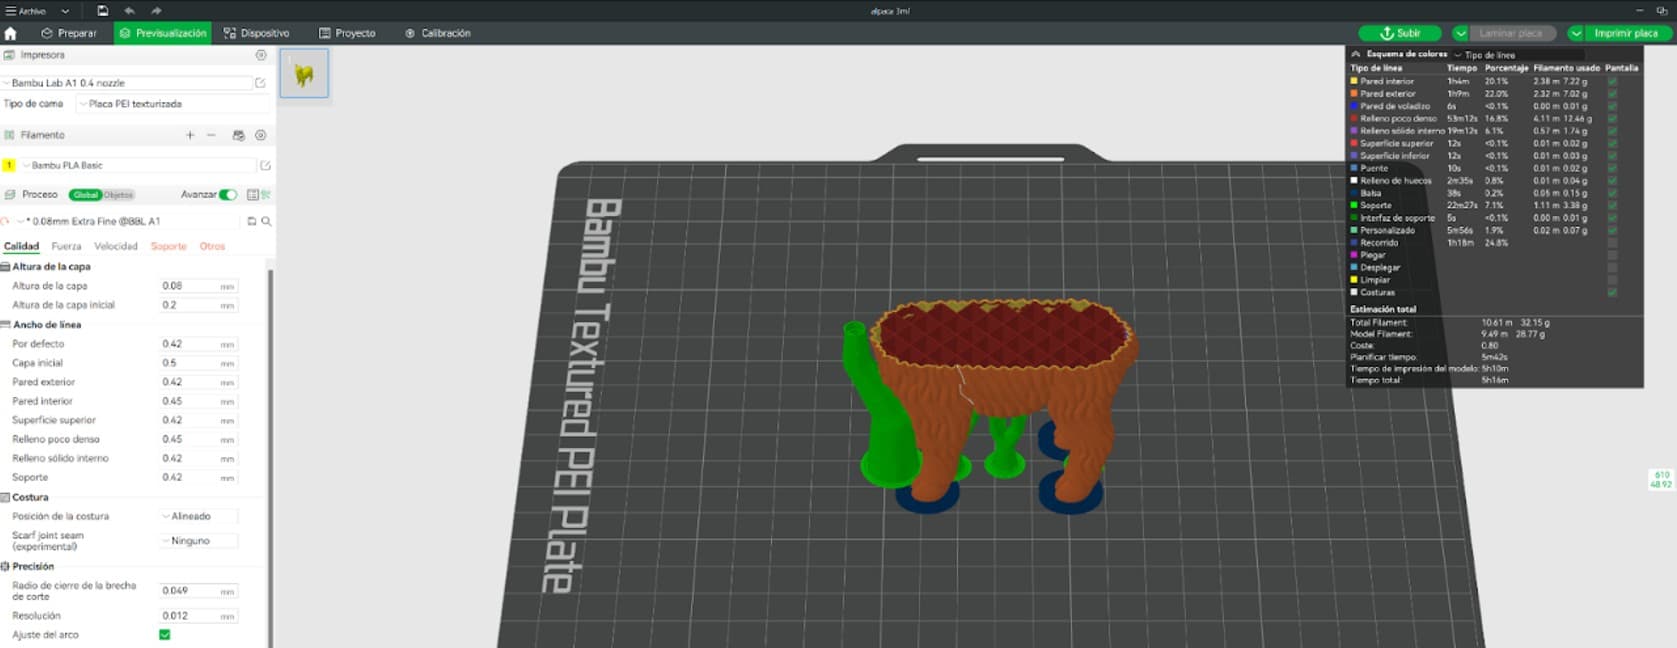The image size is (1677, 648).
Task: Toggle Costuras display checkbox
Action: coord(1612,292)
